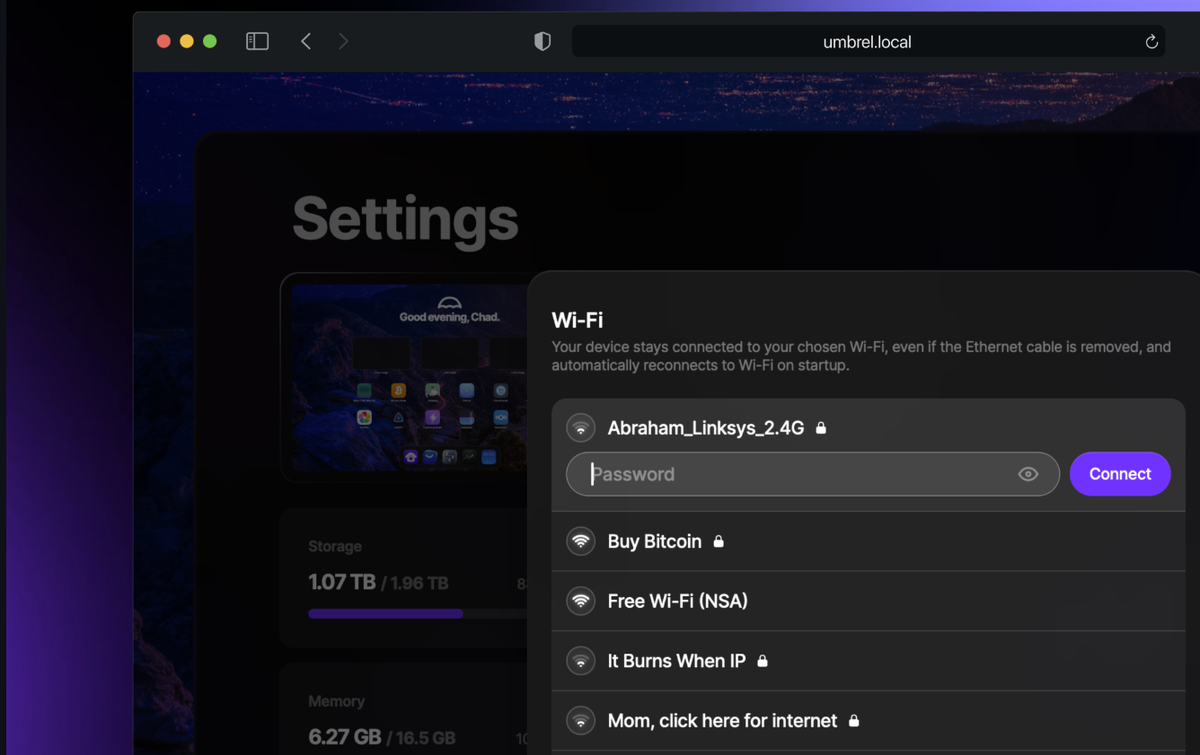Image resolution: width=1200 pixels, height=755 pixels.
Task: Toggle password visibility with the eye icon
Action: 1029,474
